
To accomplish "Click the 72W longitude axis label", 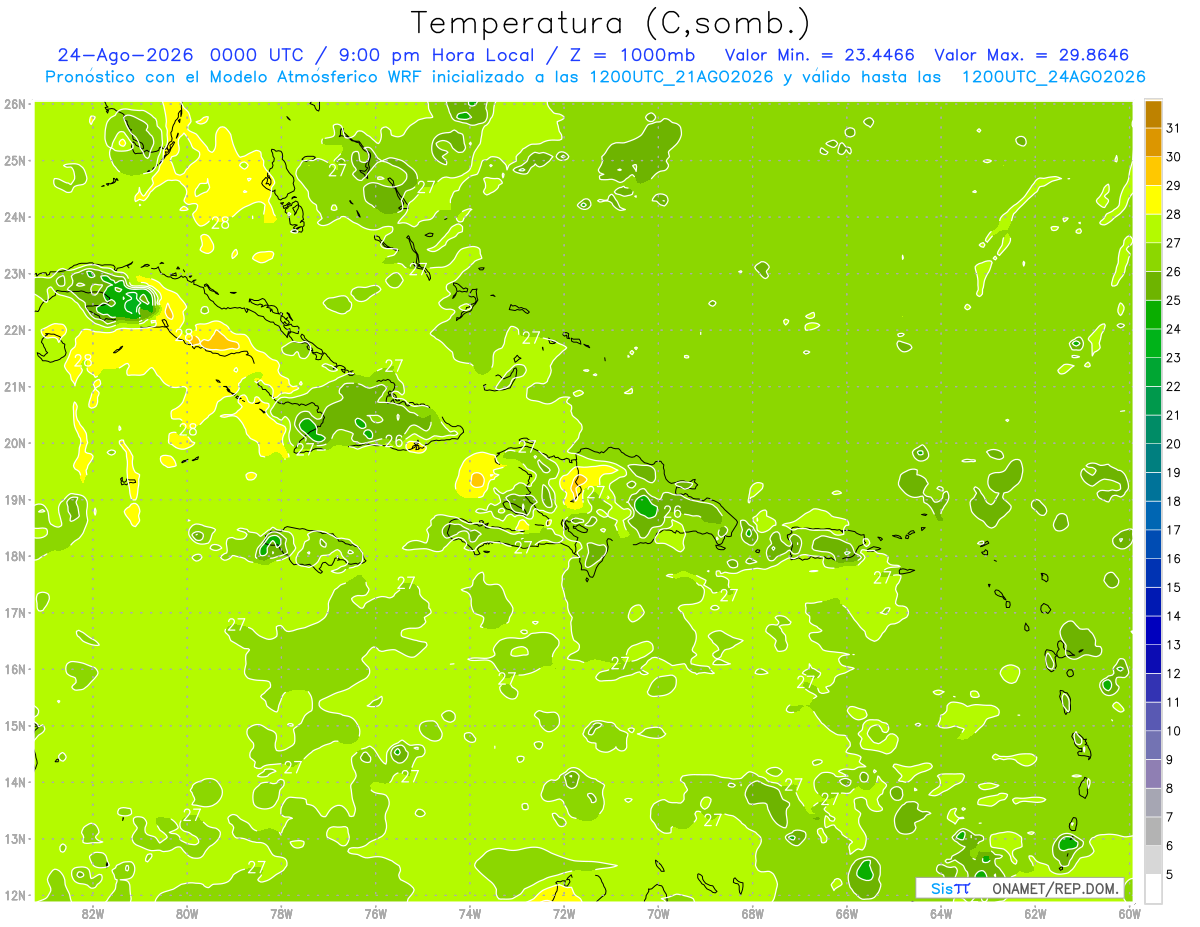I will point(564,913).
